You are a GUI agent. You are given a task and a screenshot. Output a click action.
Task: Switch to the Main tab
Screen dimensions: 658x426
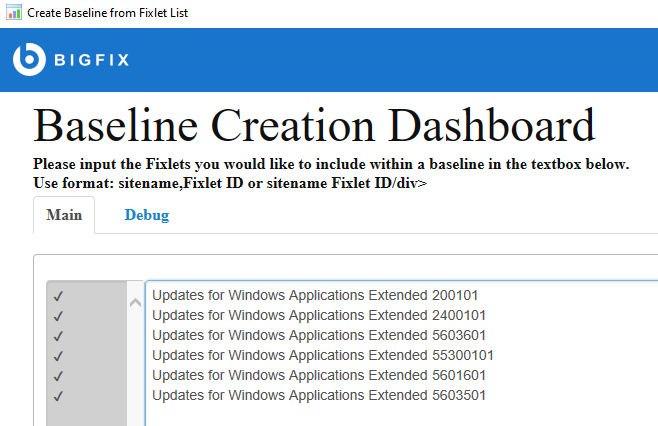64,215
